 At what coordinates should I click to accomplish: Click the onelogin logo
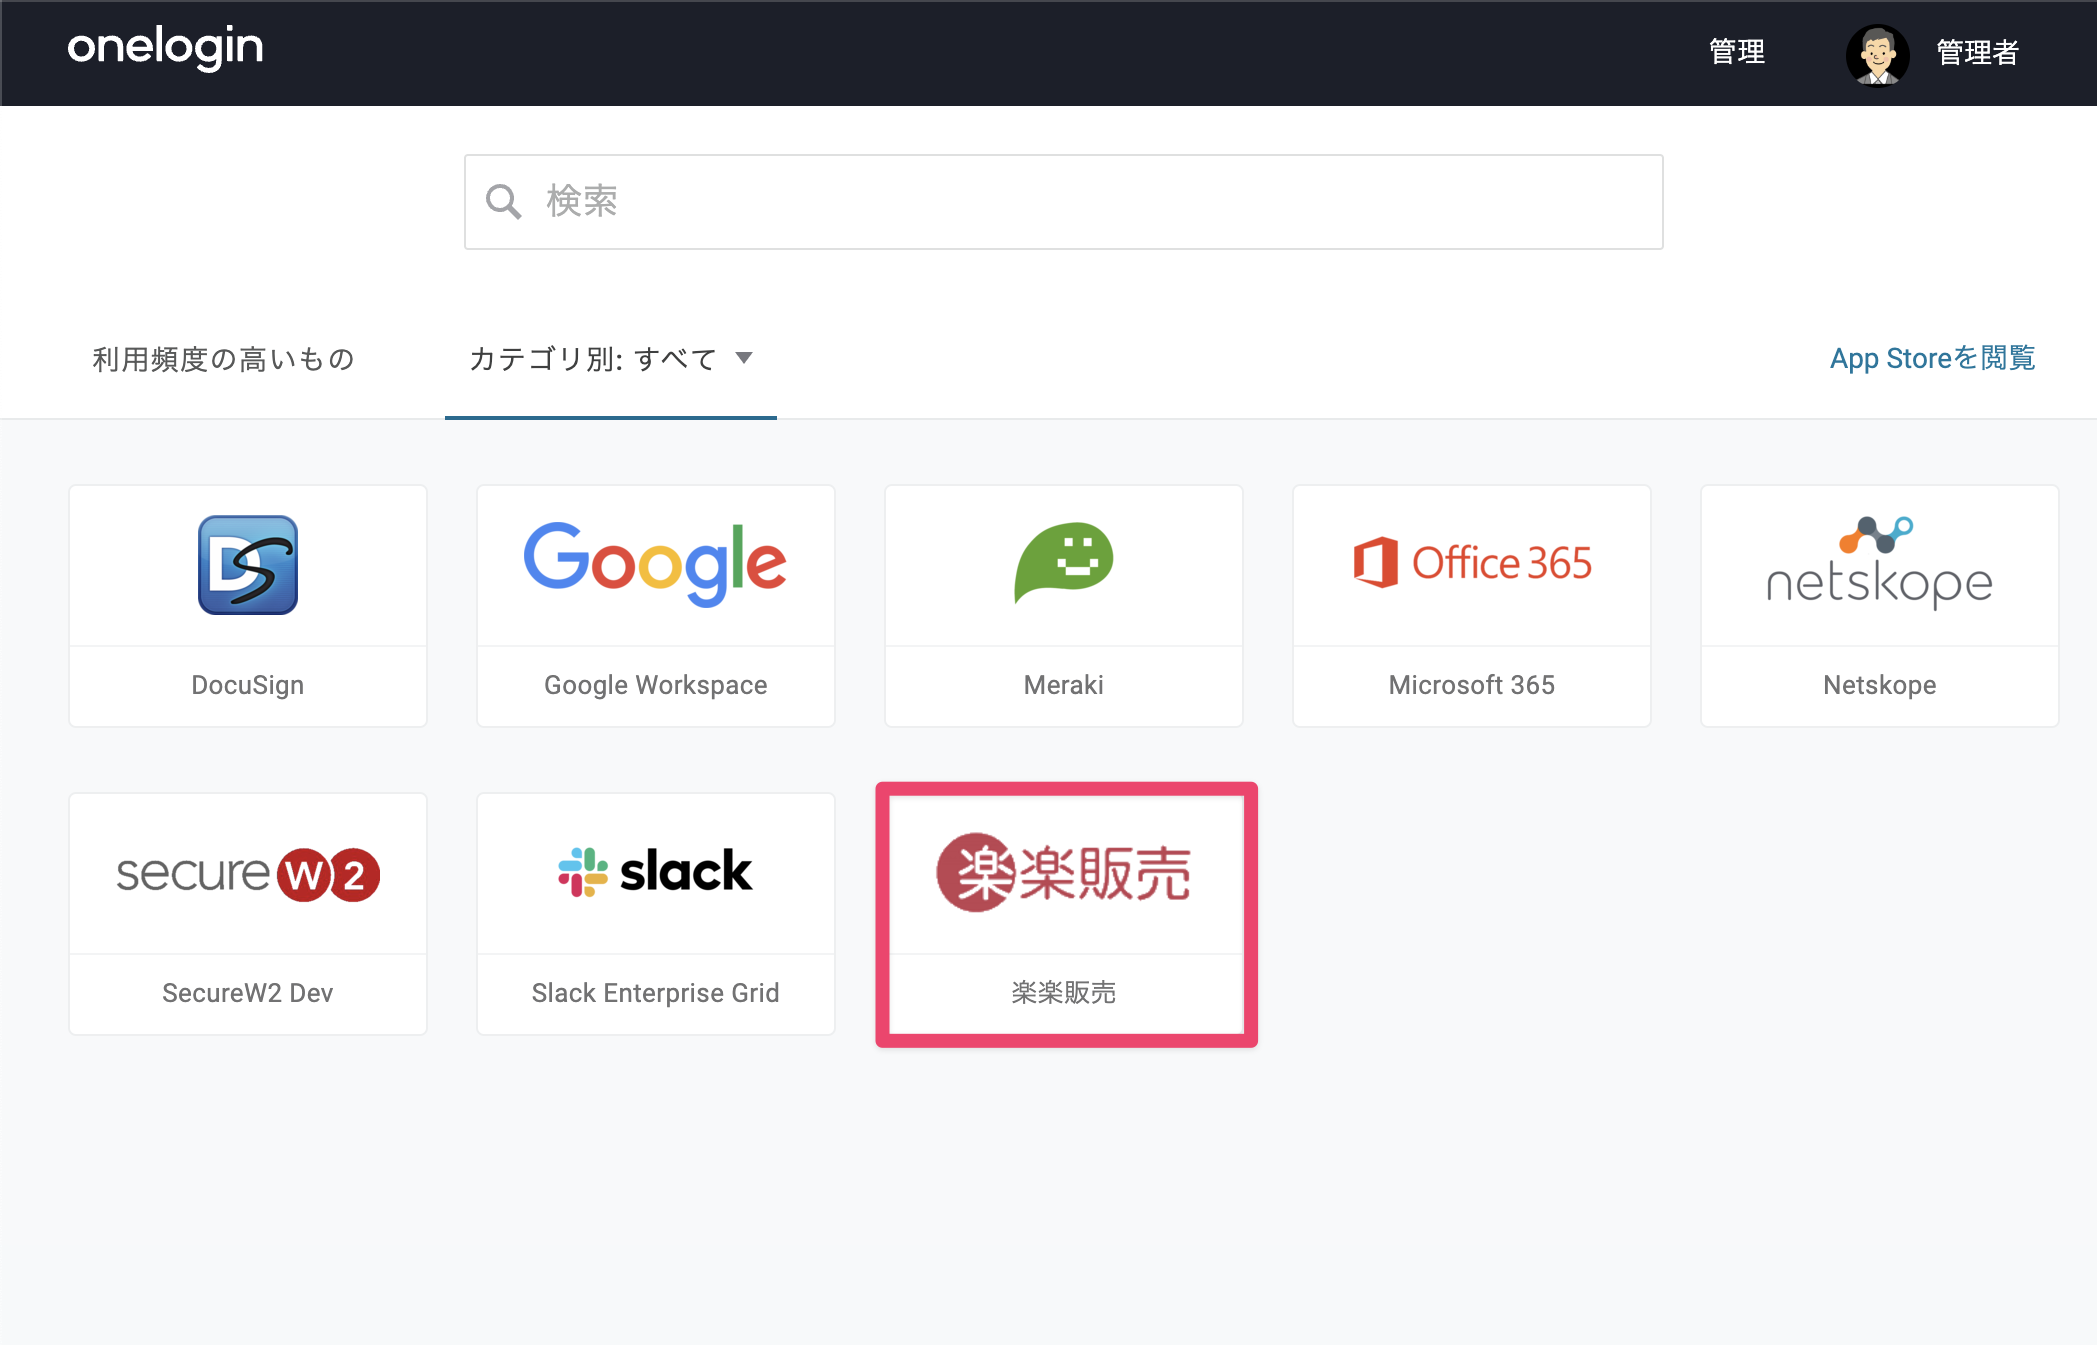[x=165, y=48]
